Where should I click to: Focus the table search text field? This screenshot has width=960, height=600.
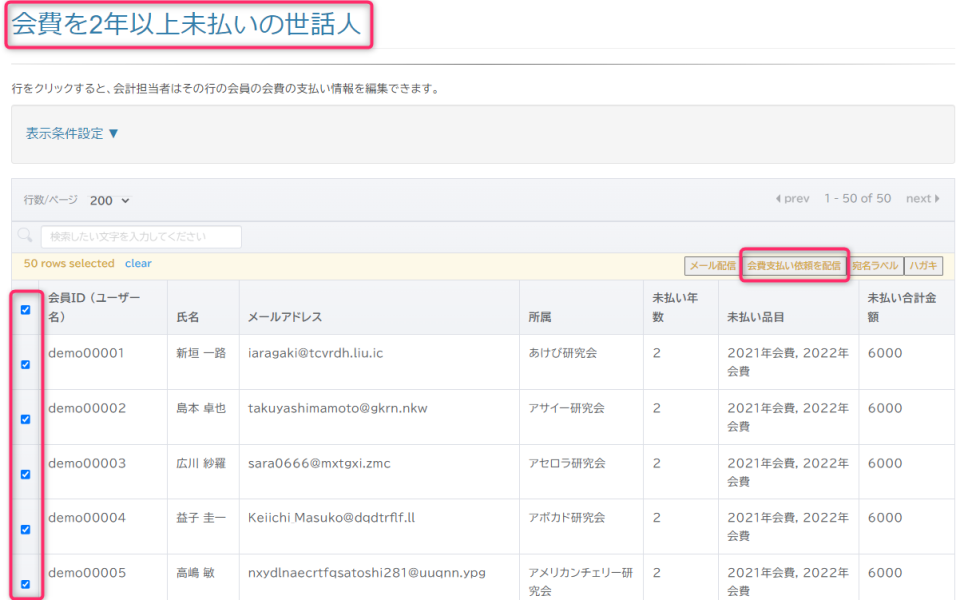(141, 237)
